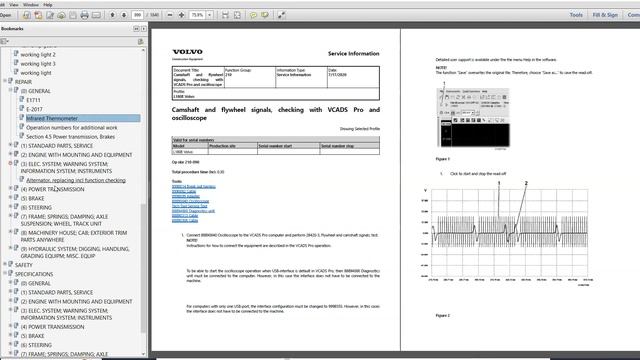The height and width of the screenshot is (360, 640).
Task: Click the oscilloscope waveform graph figure
Action: point(506,235)
